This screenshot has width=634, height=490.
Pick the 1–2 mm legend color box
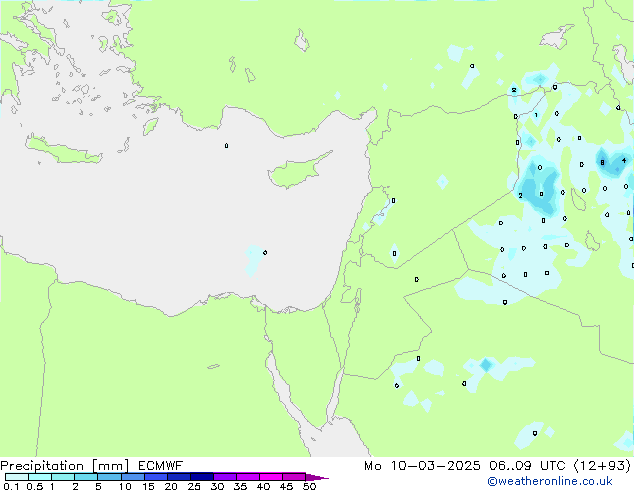coord(63,477)
